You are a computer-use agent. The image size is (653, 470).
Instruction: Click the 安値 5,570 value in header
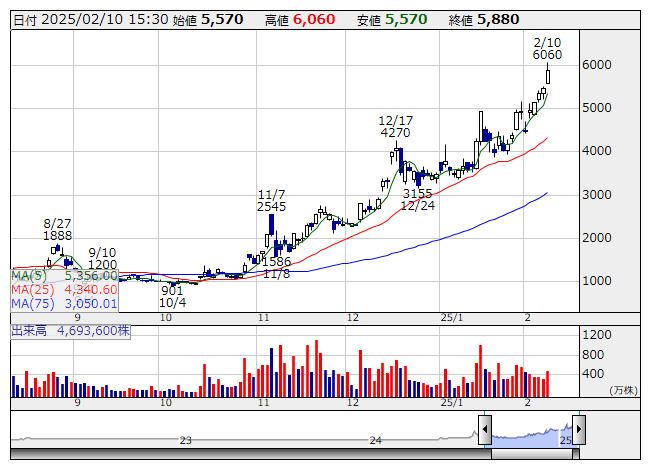[392, 20]
